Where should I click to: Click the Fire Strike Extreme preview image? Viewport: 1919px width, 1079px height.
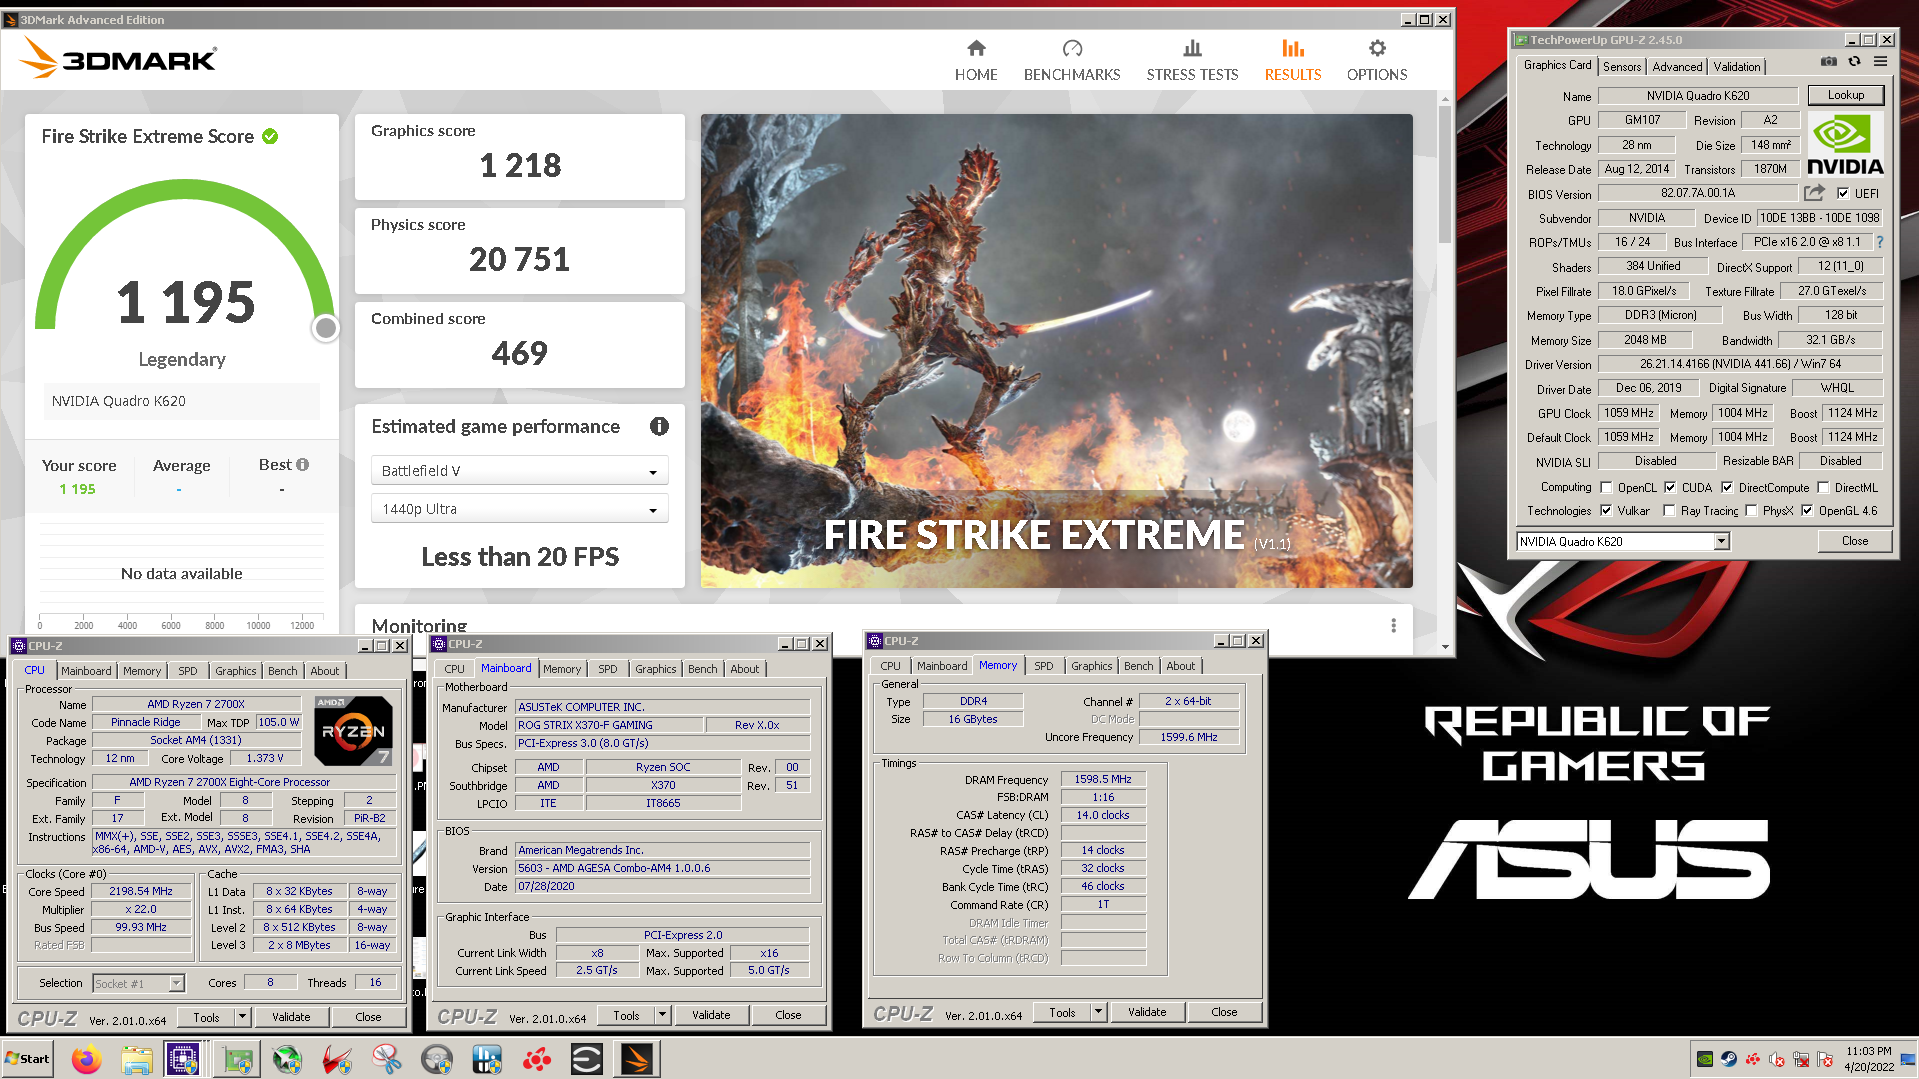click(1056, 350)
